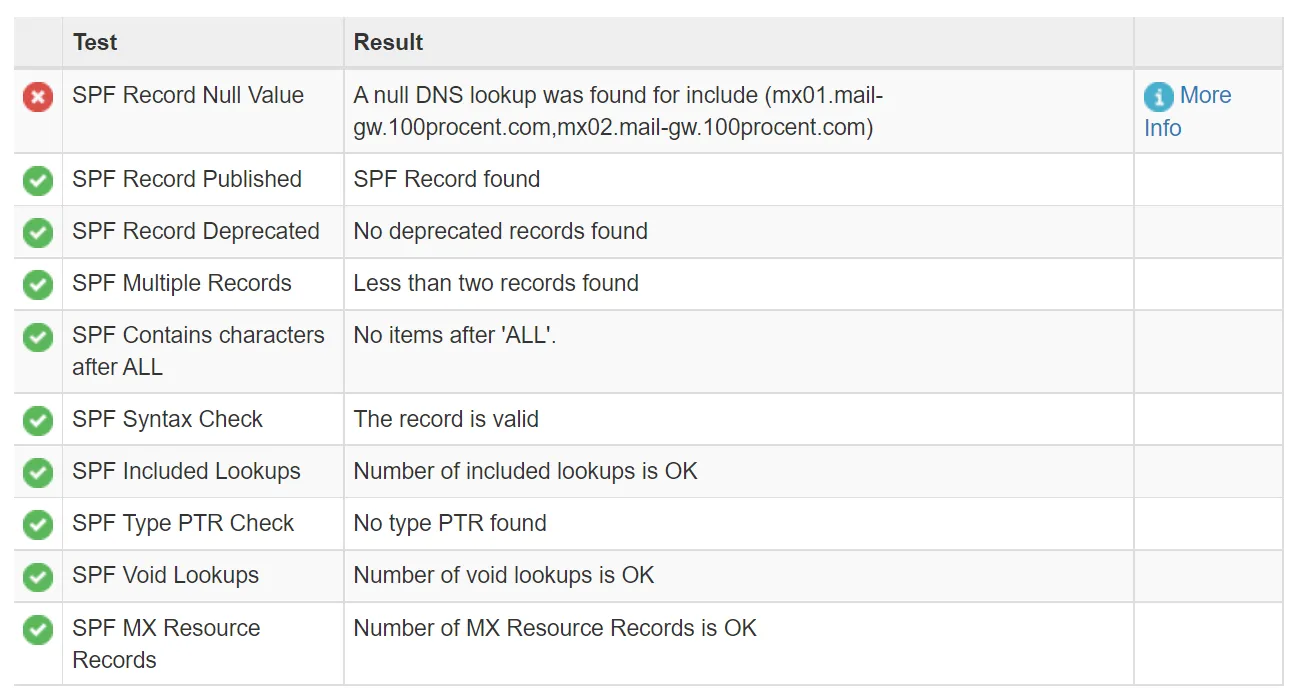The height and width of the screenshot is (700, 1298).
Task: Click the null DNS lookup result text
Action: [x=618, y=111]
